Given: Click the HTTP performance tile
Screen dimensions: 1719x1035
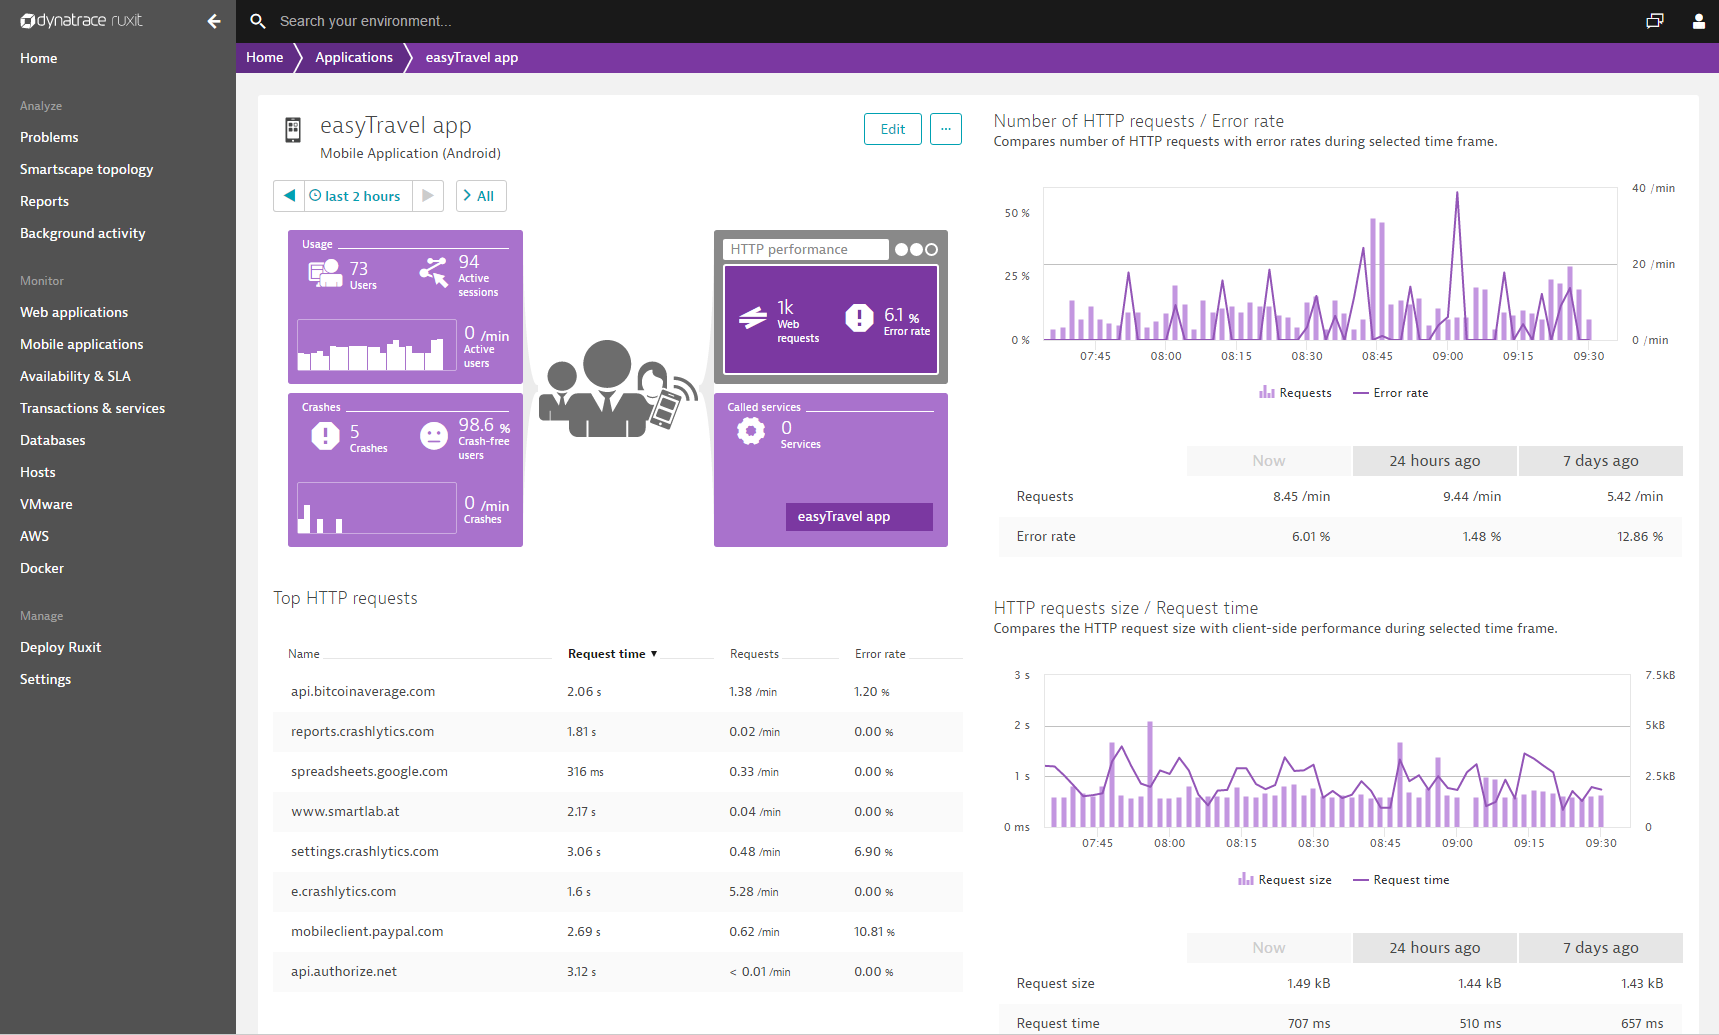Looking at the screenshot, I should [x=831, y=307].
